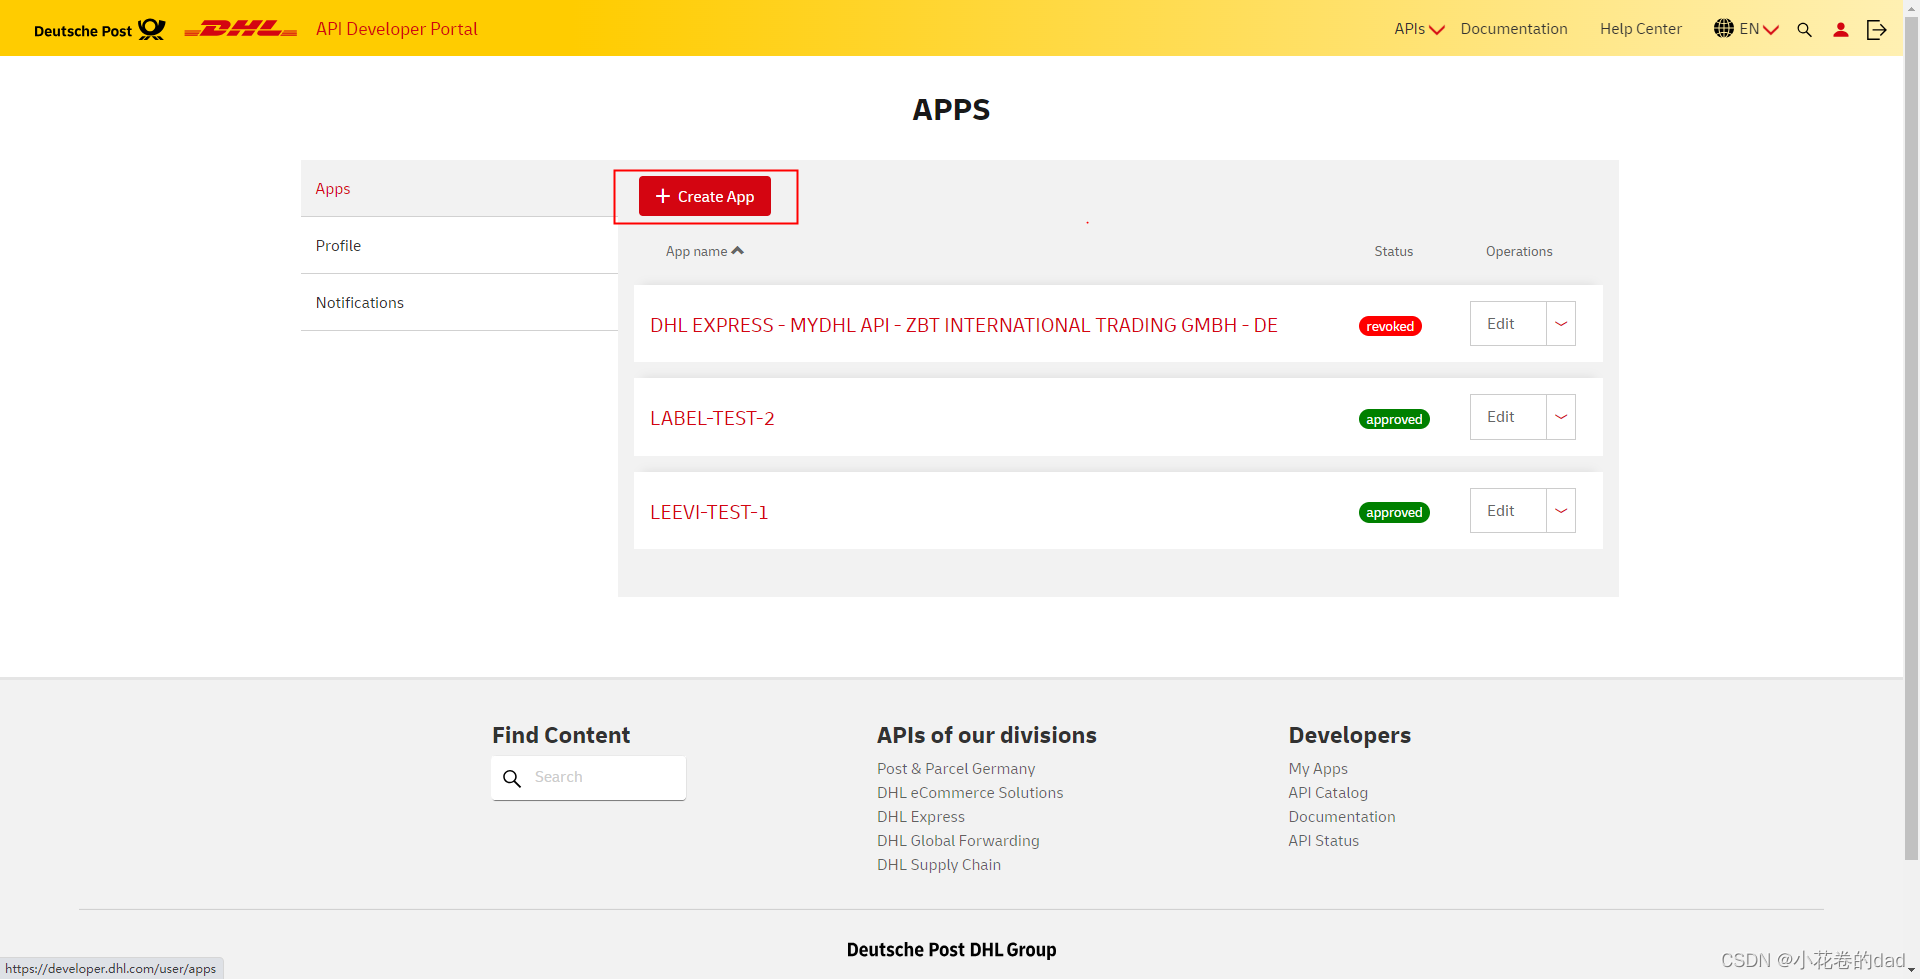Switch to the Profile sidebar tab
Image resolution: width=1920 pixels, height=979 pixels.
[x=338, y=245]
